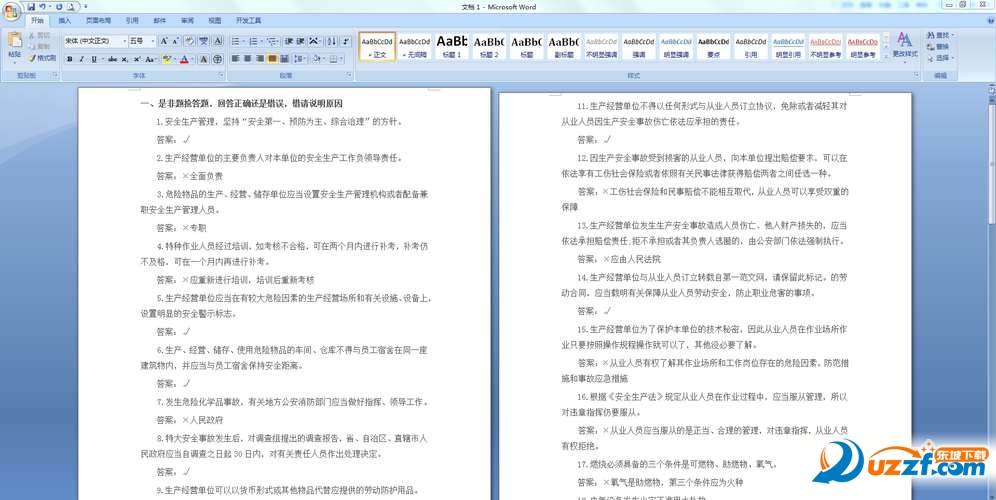Apply character shading (shaded A)
The height and width of the screenshot is (500, 996).
pos(204,59)
